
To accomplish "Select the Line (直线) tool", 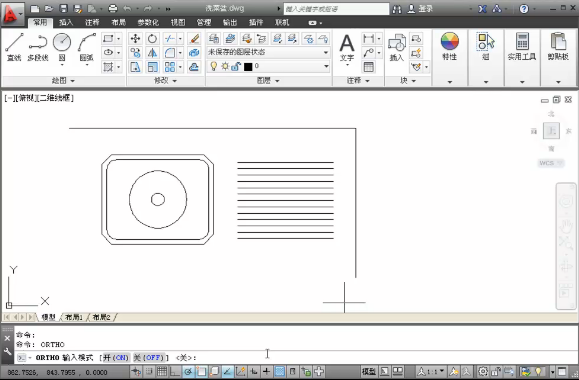I will pyautogui.click(x=14, y=47).
